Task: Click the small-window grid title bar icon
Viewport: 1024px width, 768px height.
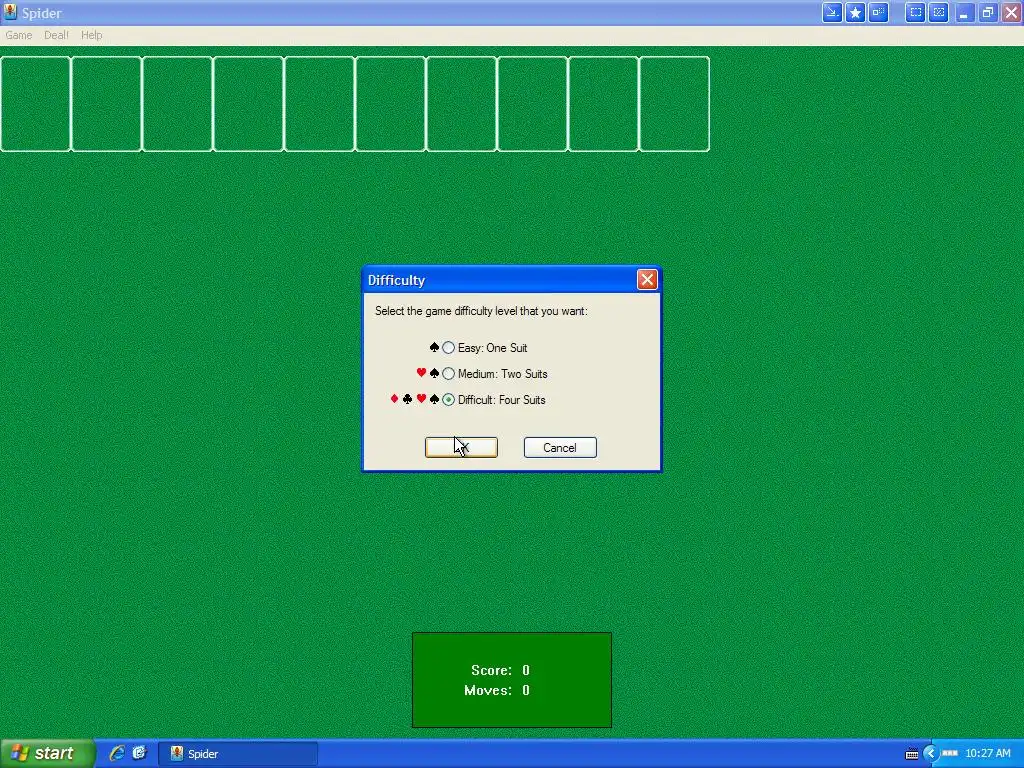Action: click(878, 12)
